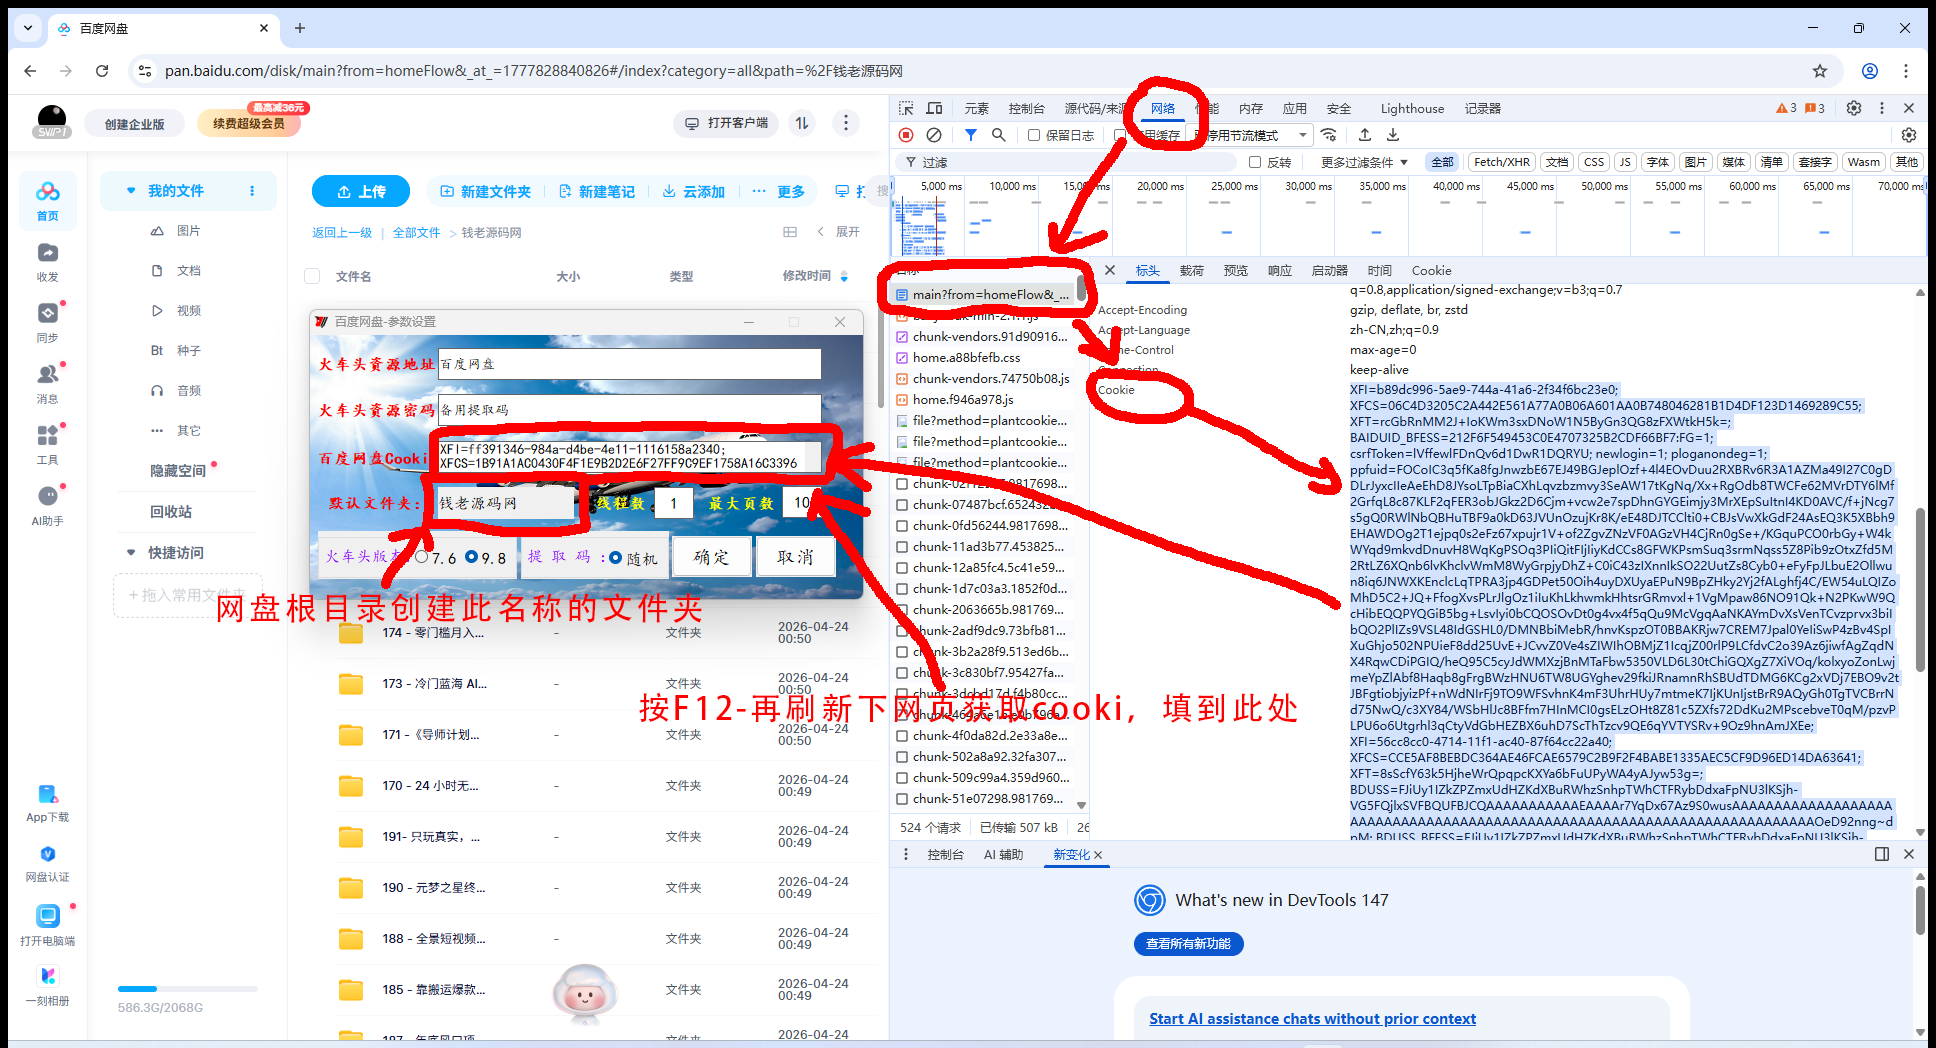This screenshot has height=1048, width=1936.
Task: Collapse the 我的文件 tree arrow
Action: (x=131, y=190)
